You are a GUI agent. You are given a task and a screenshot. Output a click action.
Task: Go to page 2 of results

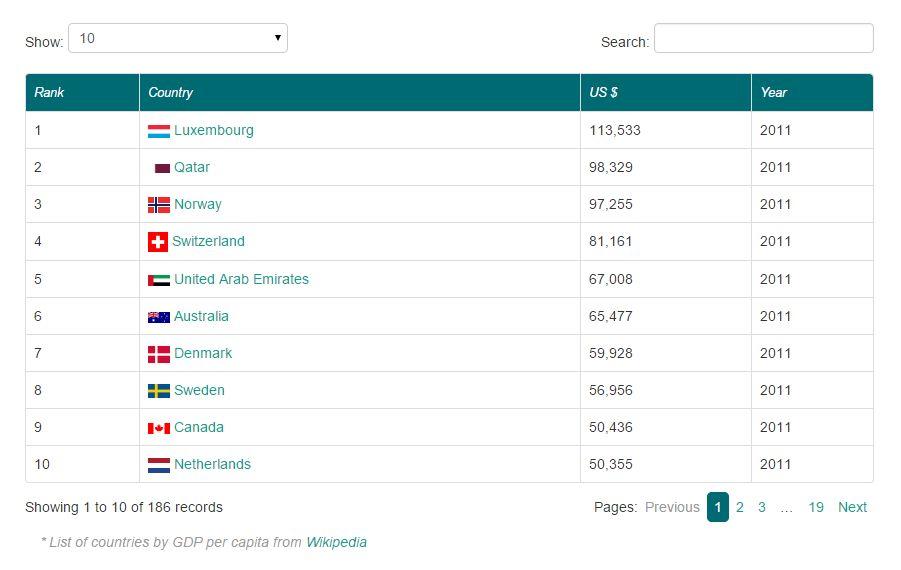[x=740, y=507]
